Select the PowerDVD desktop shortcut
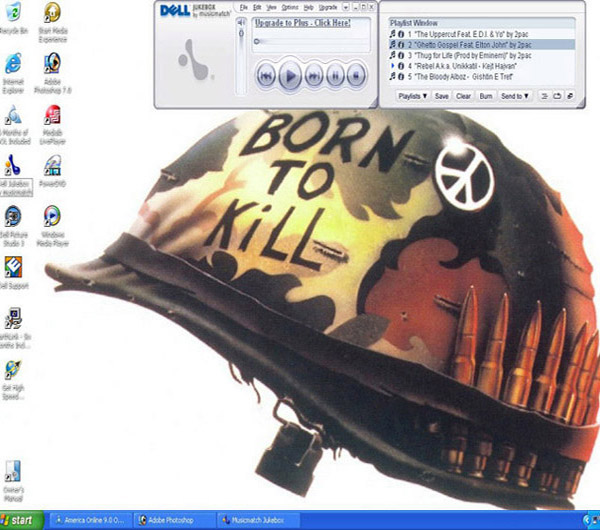The width and height of the screenshot is (600, 530). pos(52,171)
